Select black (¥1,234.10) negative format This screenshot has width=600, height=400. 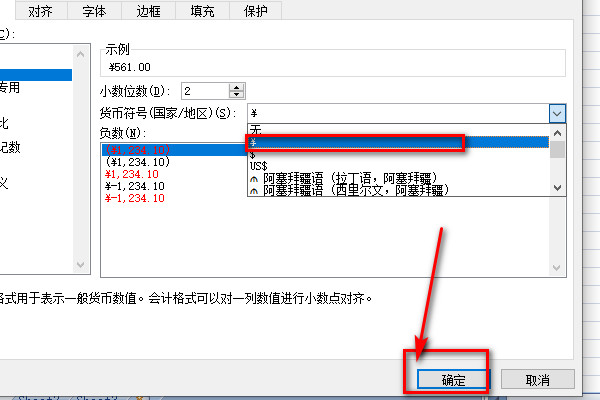tap(137, 162)
